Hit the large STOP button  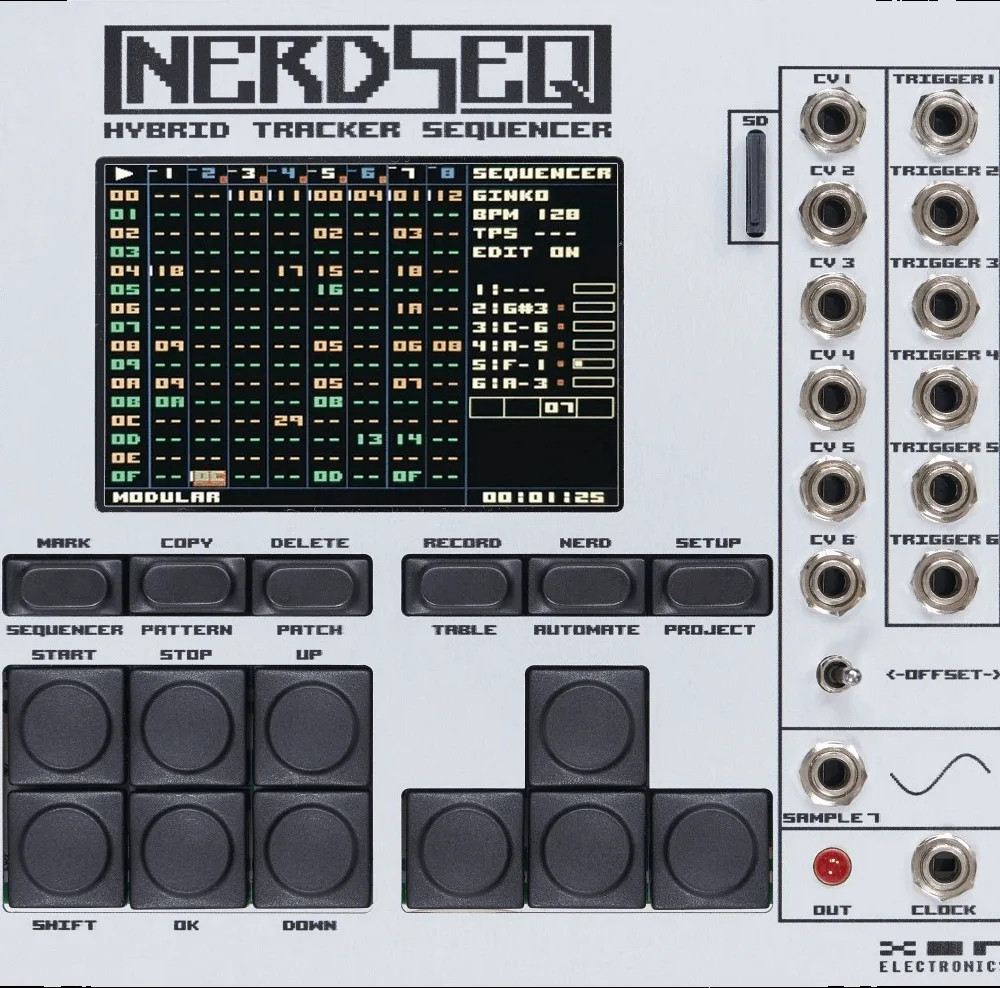(187, 726)
